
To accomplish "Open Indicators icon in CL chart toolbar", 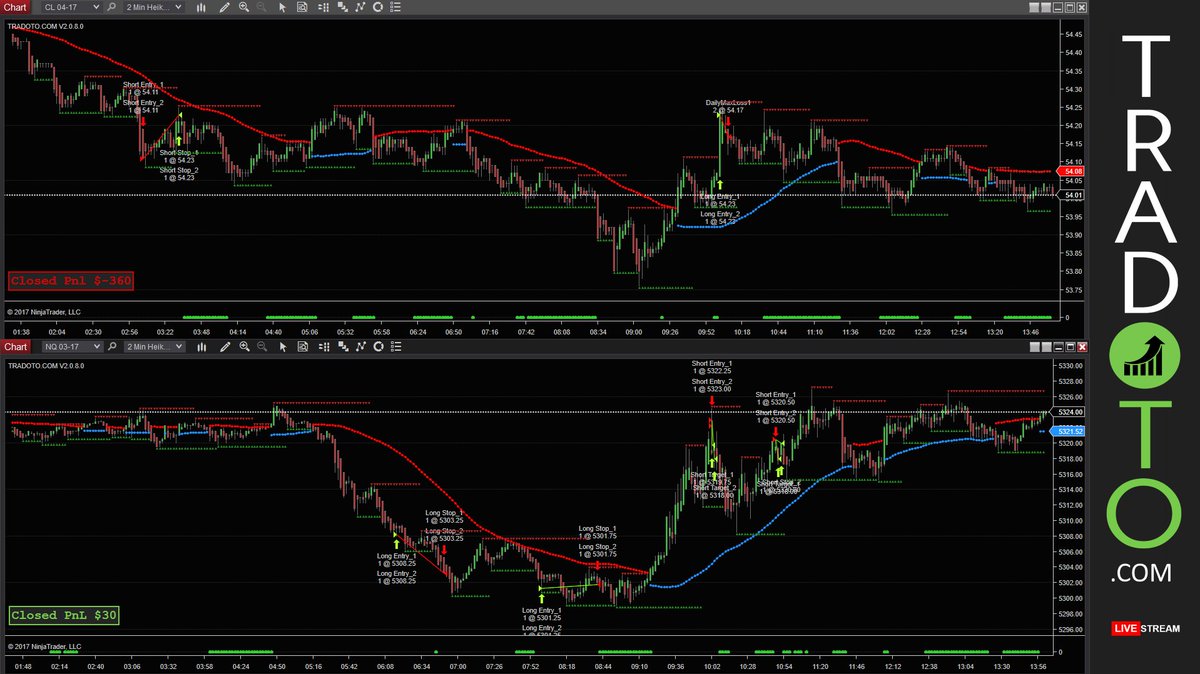I will point(358,7).
